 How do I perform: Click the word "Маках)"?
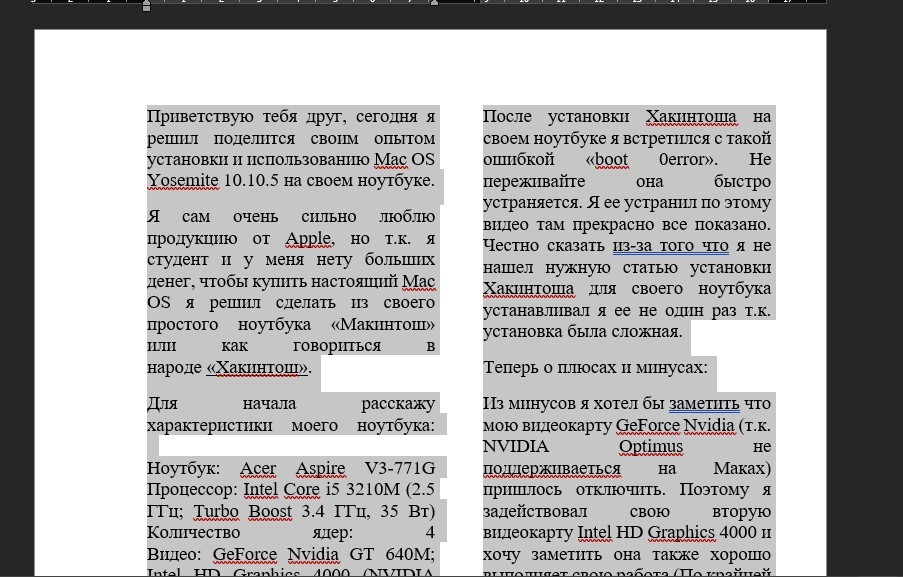(x=742, y=469)
